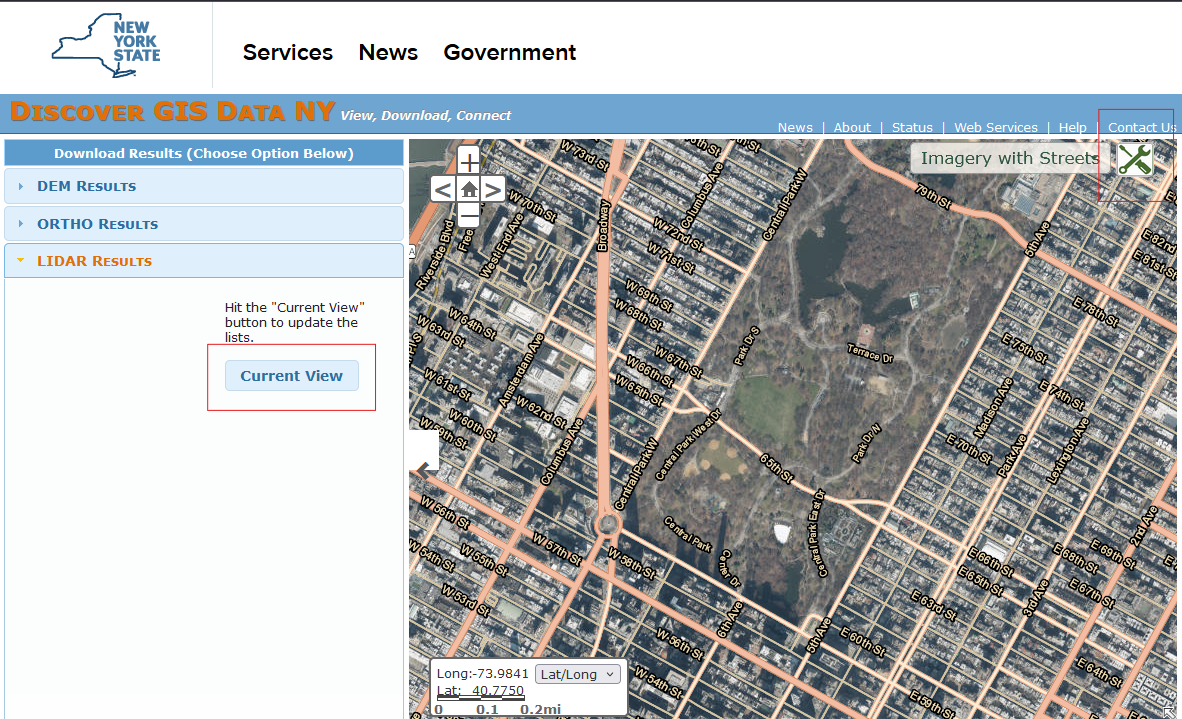
Task: Go to previous map extent arrow
Action: pyautogui.click(x=443, y=189)
